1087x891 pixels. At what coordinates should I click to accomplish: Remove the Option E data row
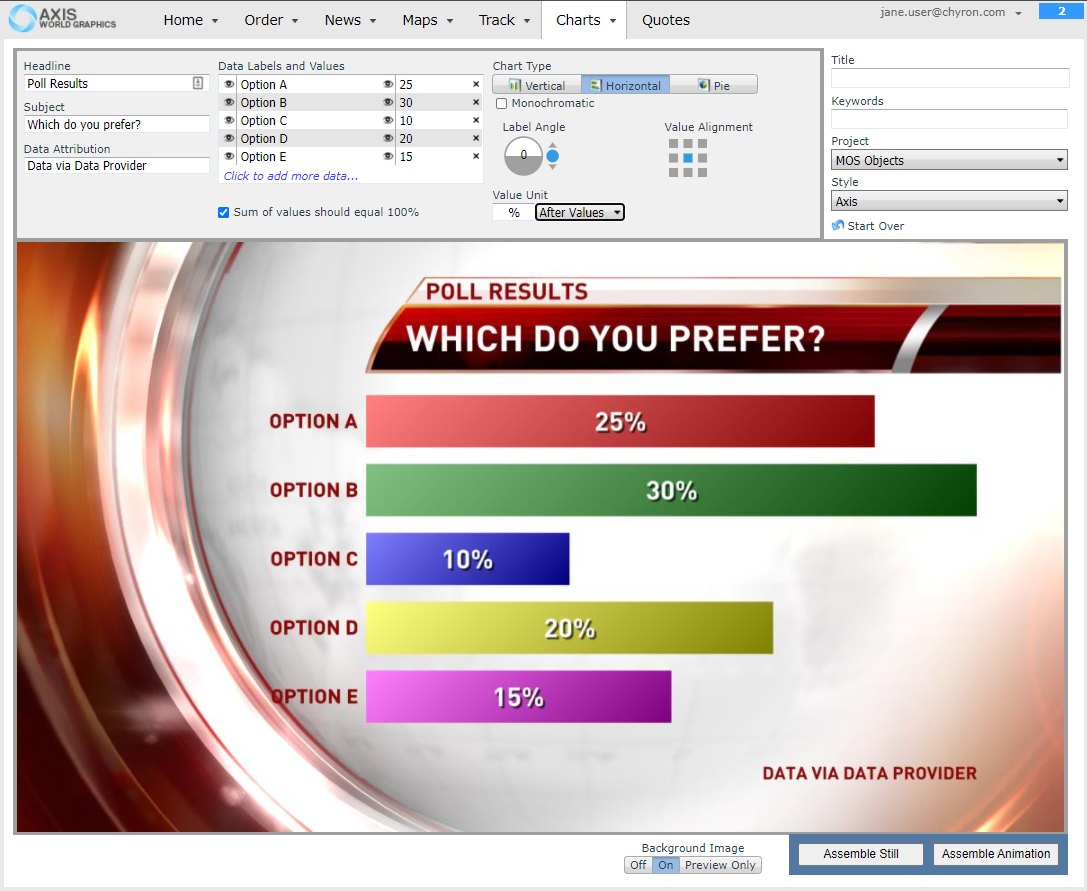pyautogui.click(x=476, y=157)
